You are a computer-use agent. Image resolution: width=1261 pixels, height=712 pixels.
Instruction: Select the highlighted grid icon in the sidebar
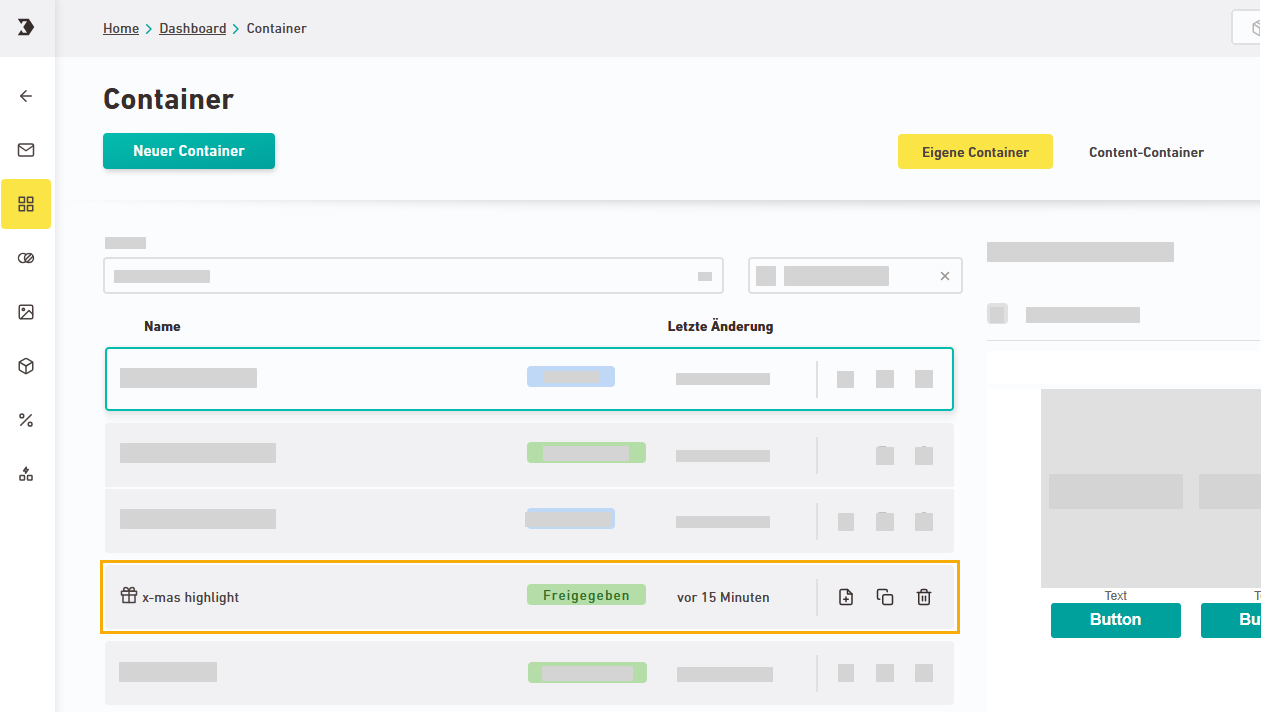26,204
